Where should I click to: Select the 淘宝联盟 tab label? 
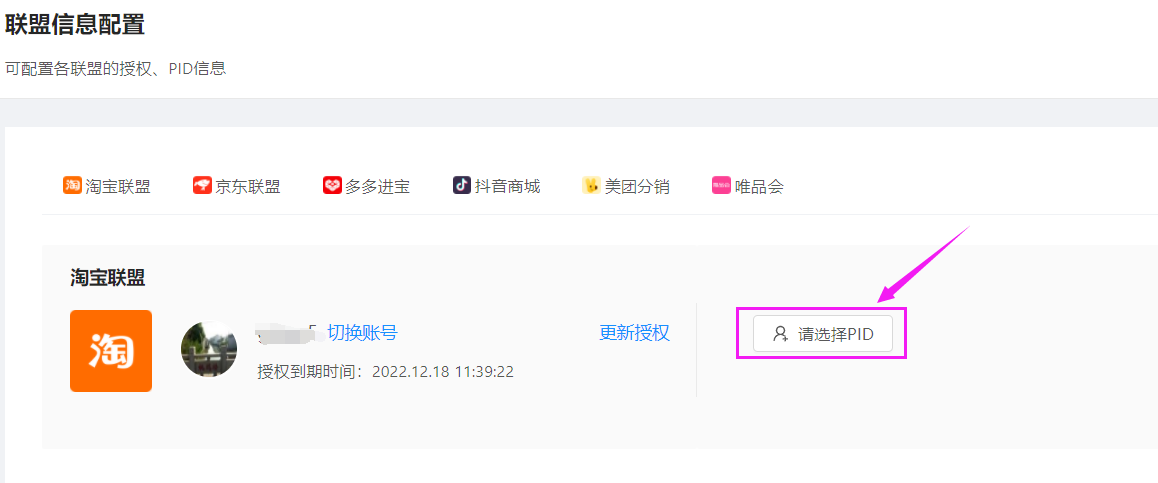[x=117, y=187]
